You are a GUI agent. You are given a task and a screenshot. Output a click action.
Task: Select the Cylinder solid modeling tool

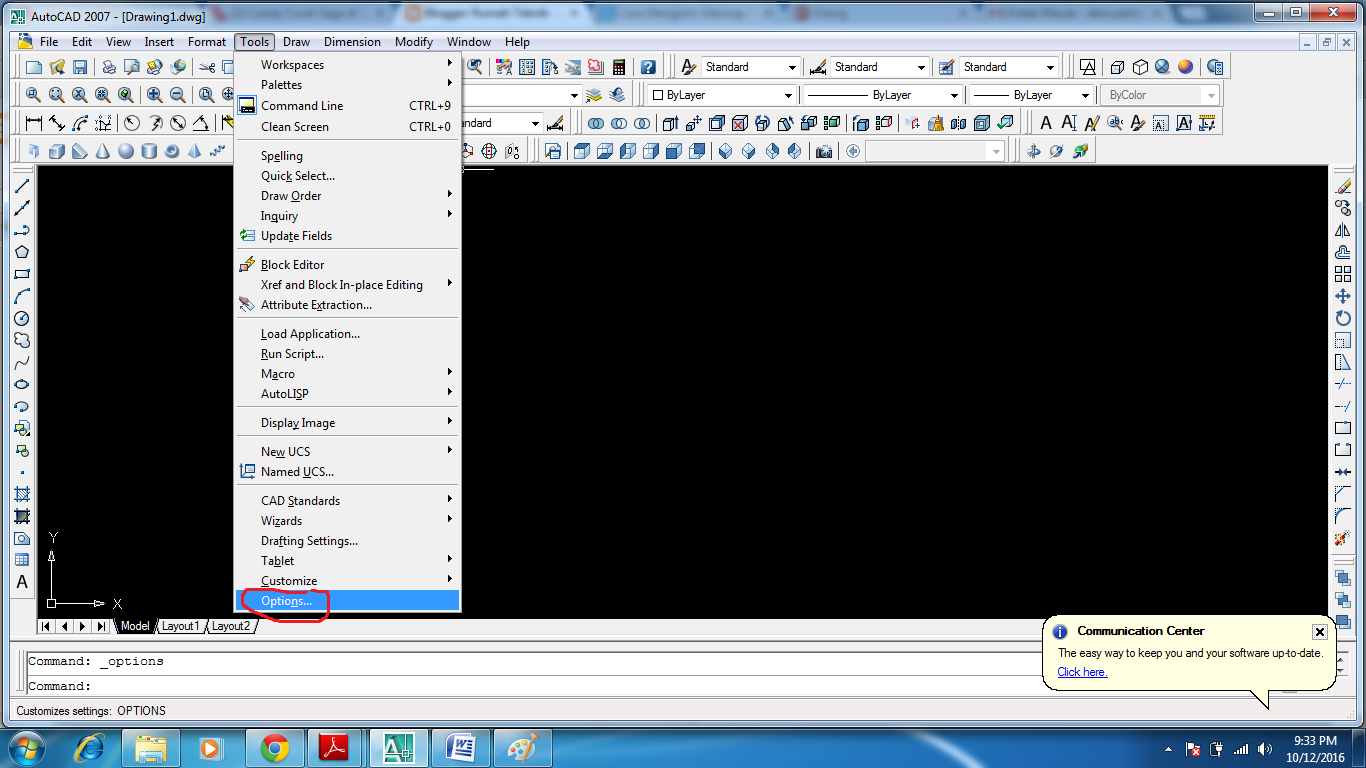click(149, 151)
